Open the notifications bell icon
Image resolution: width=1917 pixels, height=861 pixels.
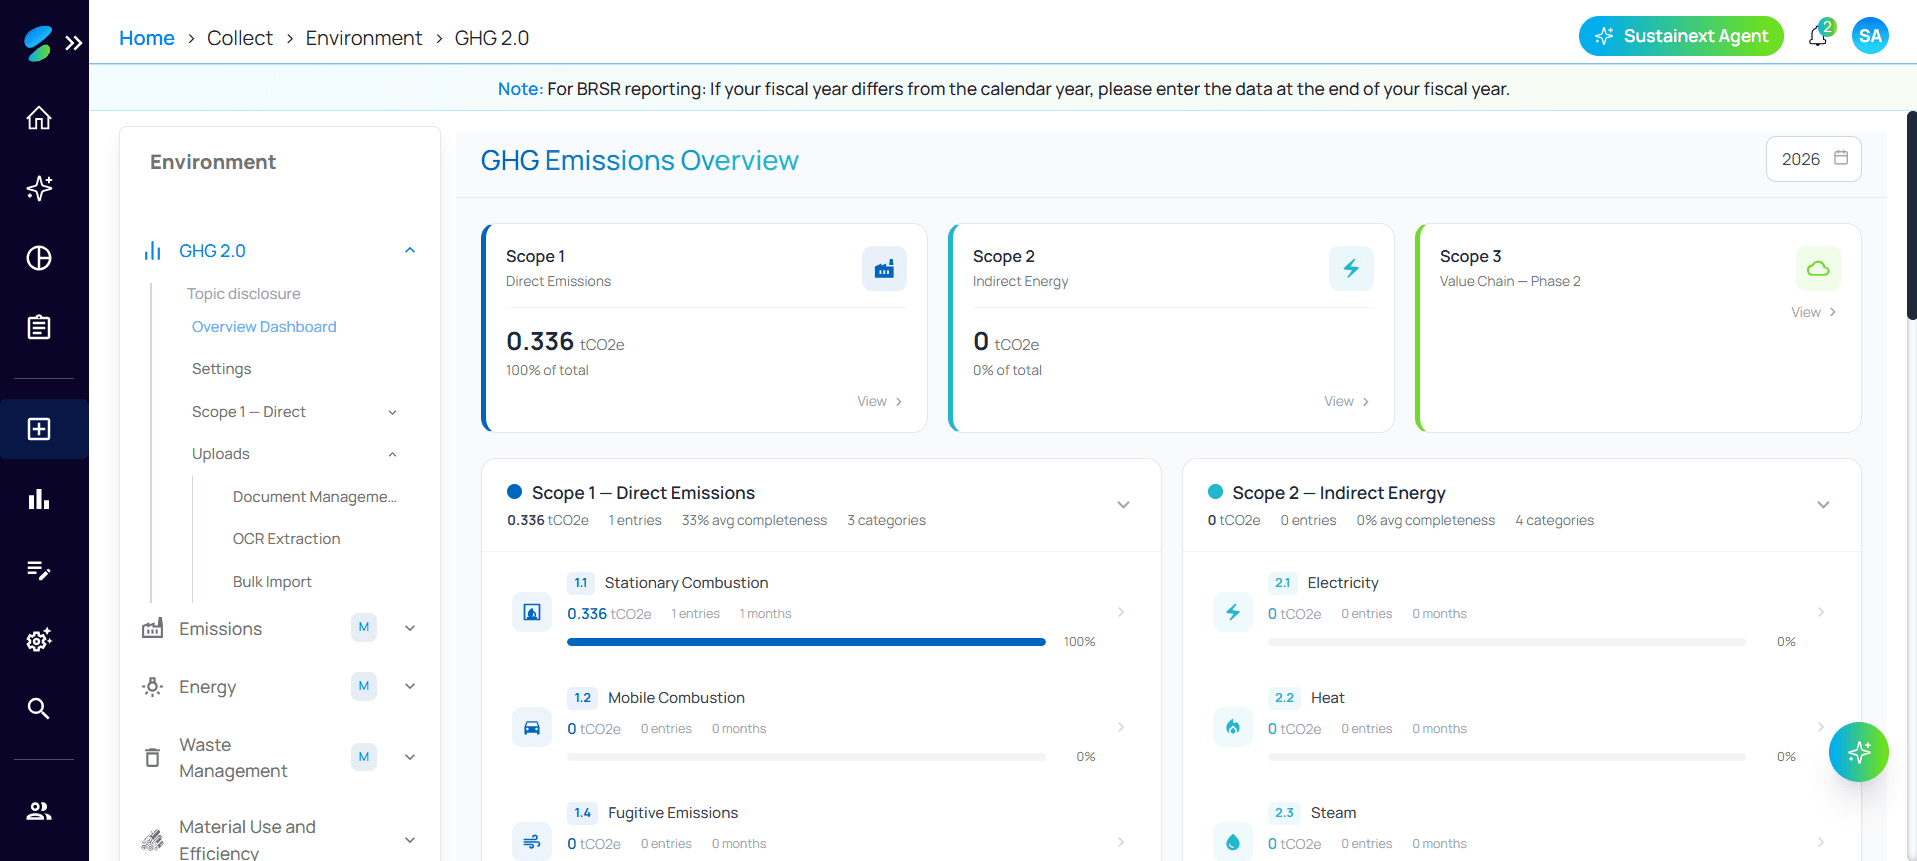click(1818, 37)
